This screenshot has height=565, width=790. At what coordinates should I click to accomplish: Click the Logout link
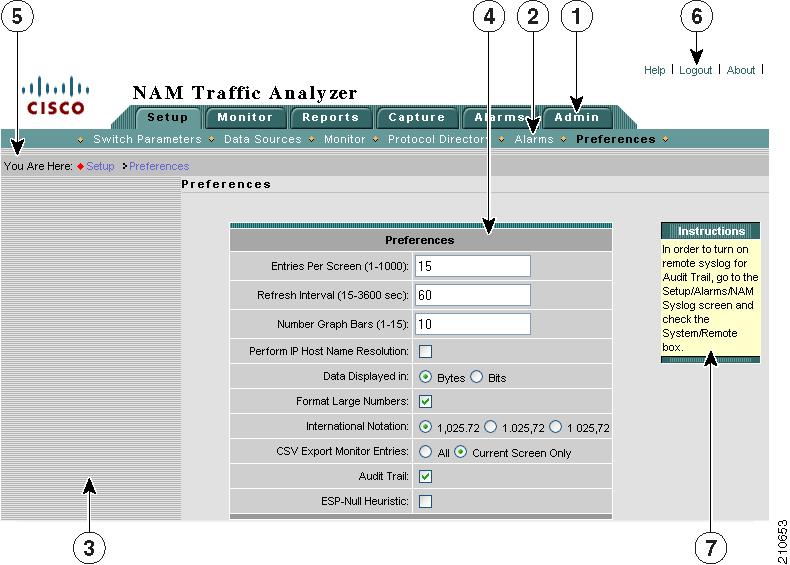pos(695,70)
